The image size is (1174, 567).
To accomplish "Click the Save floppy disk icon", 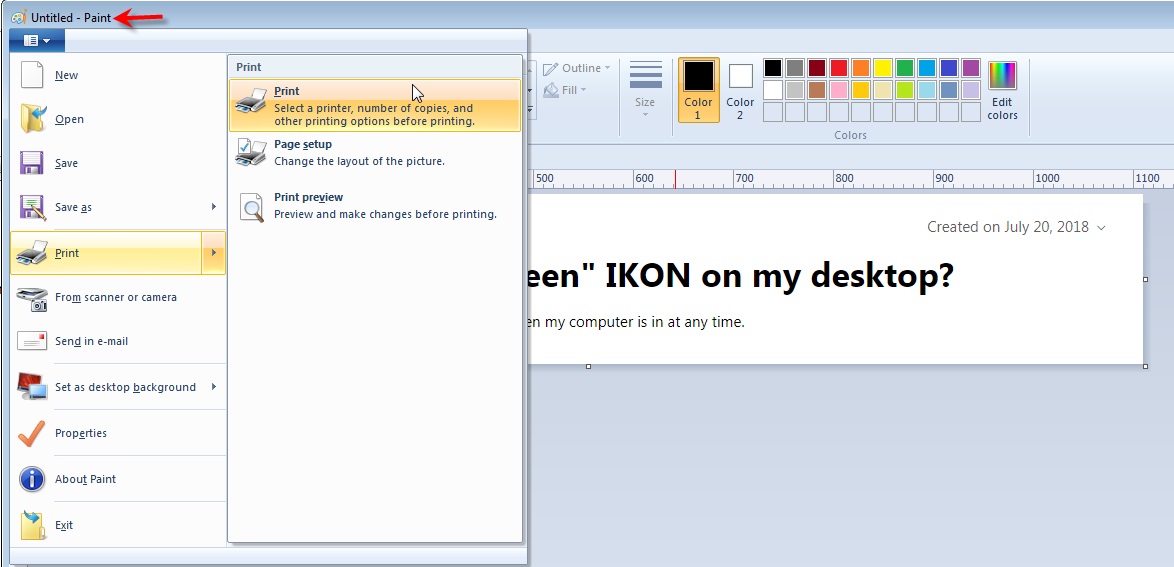I will (31, 163).
